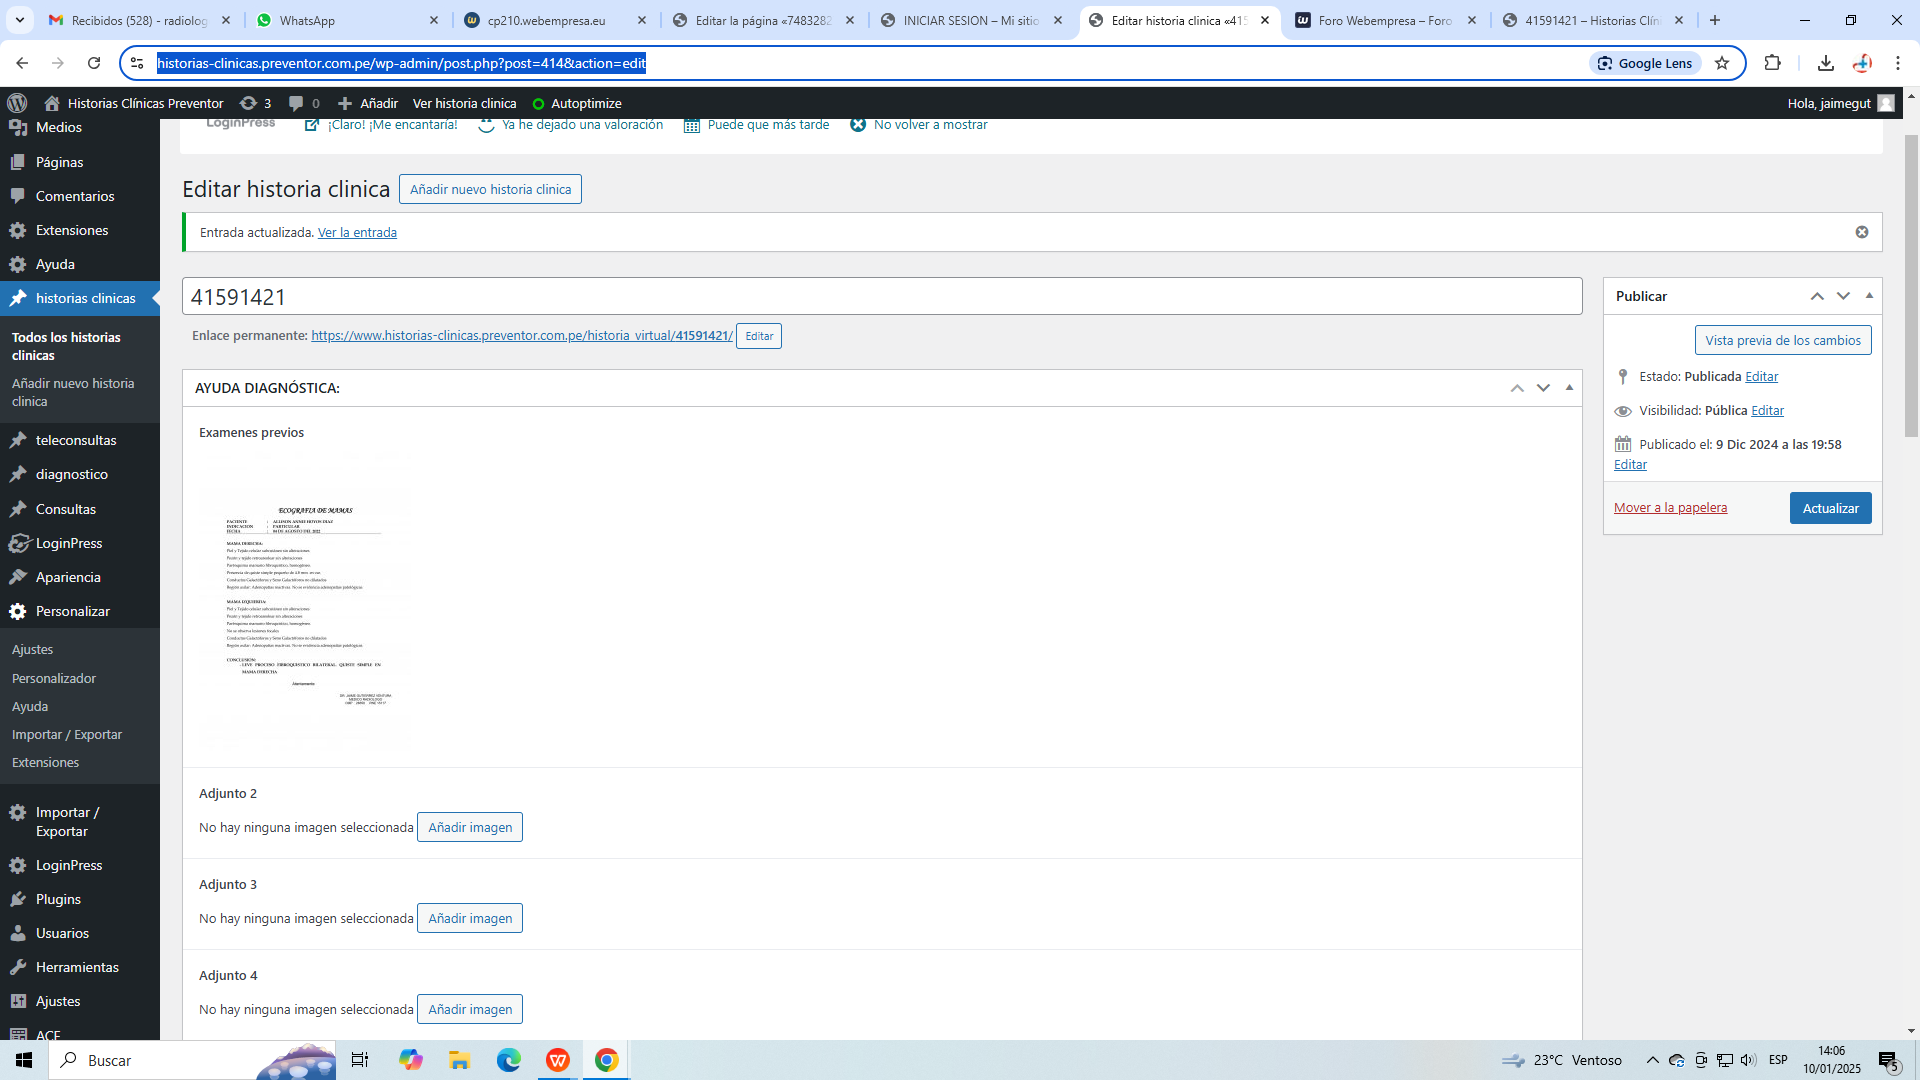Click the Añadir plus icon in admin bar

(345, 103)
